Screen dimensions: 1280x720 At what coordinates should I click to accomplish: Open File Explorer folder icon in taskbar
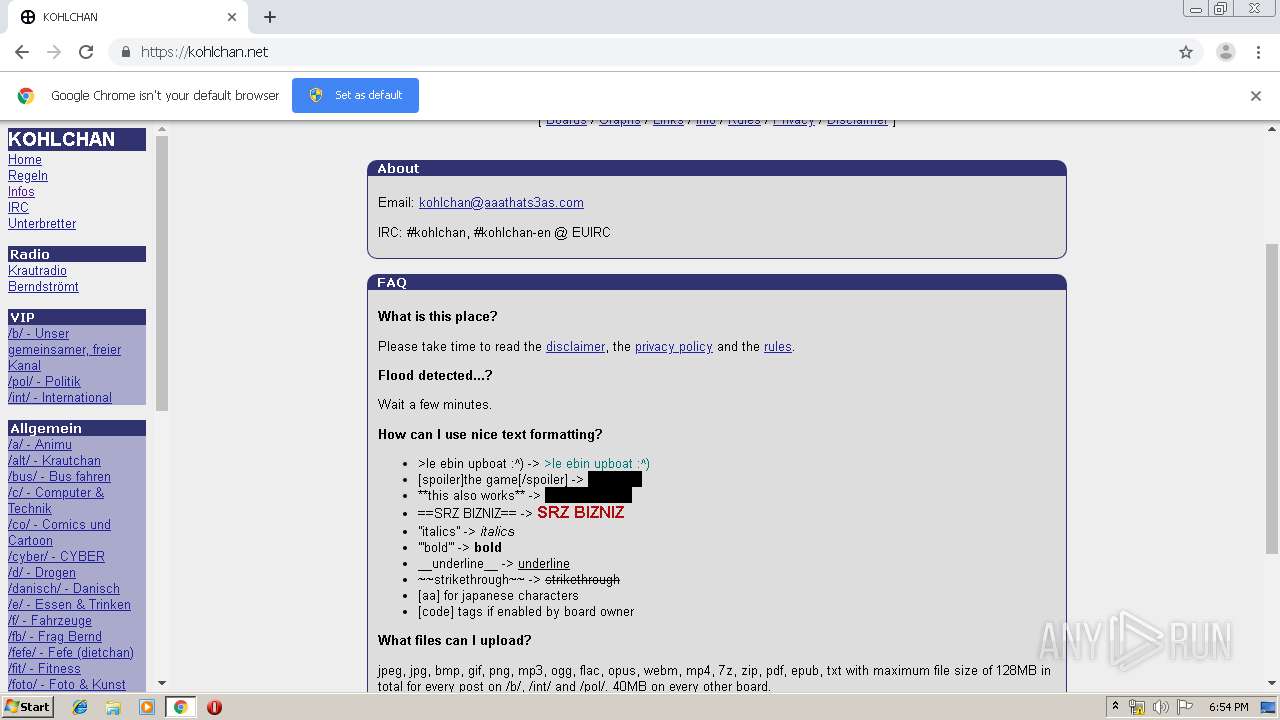point(113,707)
